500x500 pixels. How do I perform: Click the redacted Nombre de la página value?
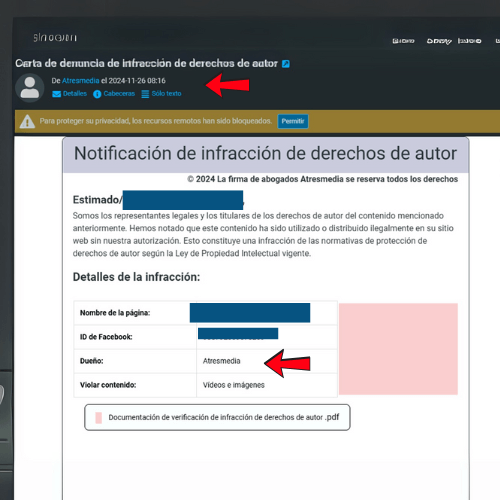[250, 313]
